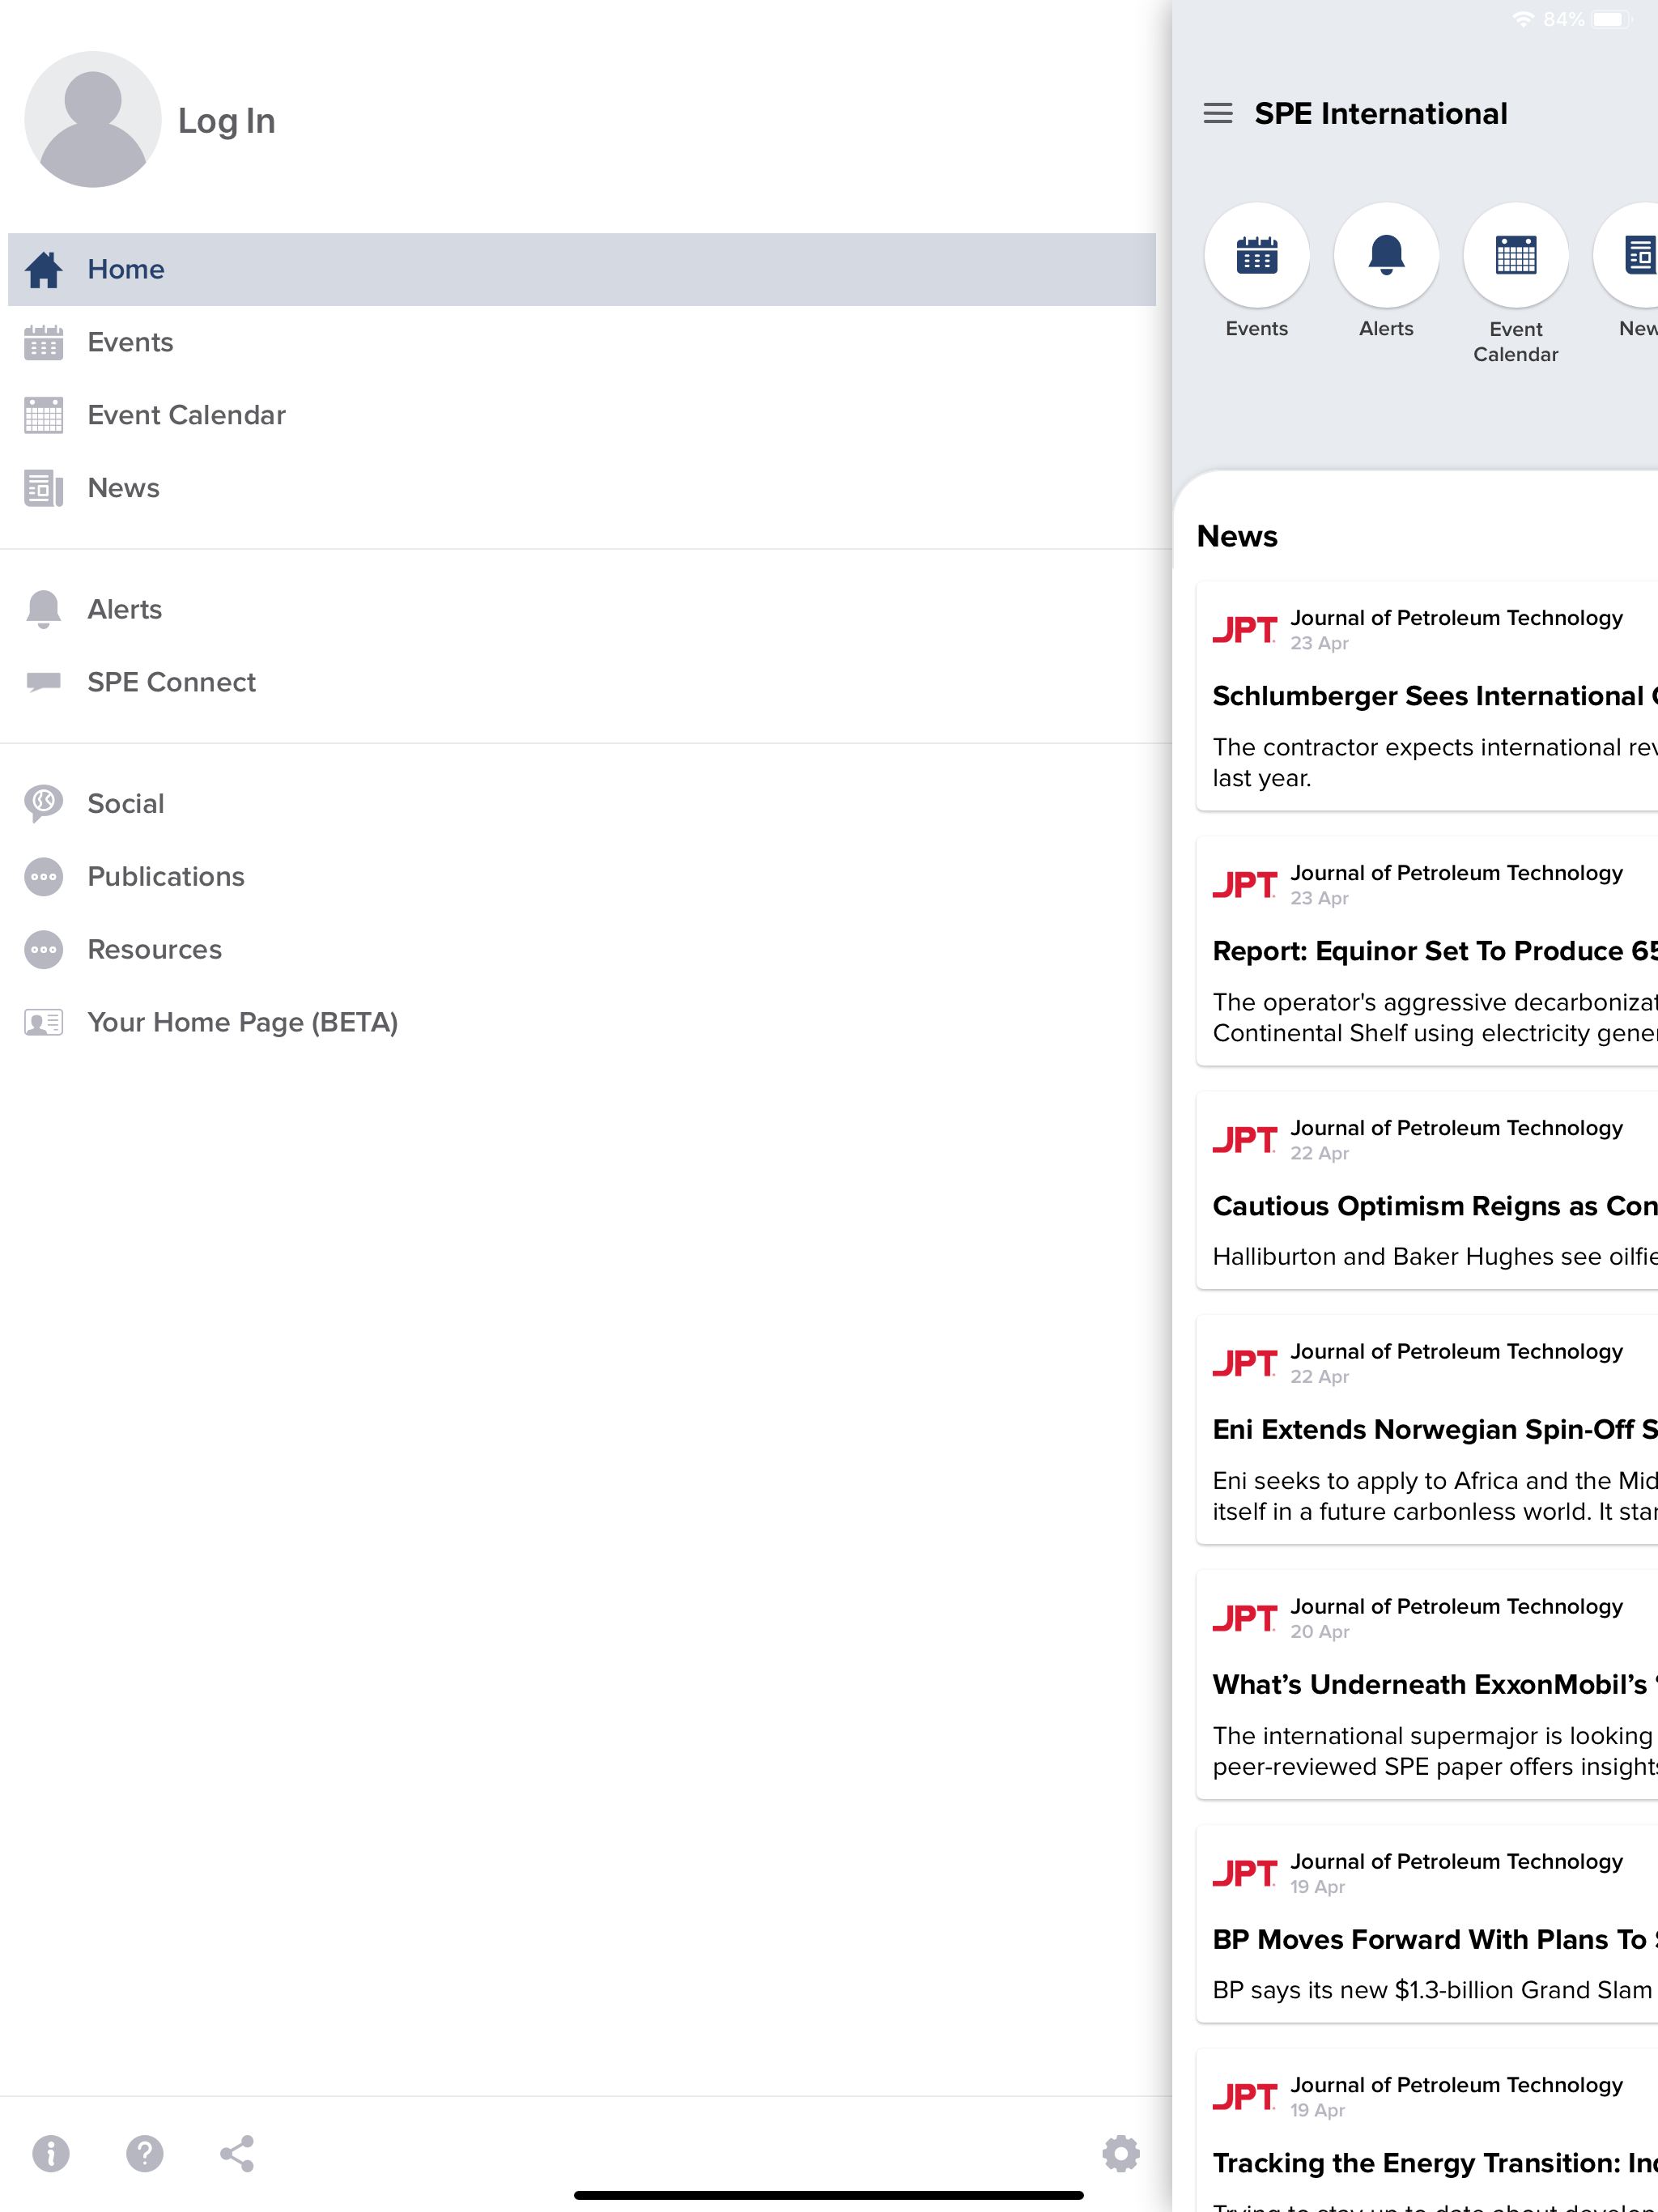Tap the Alerts bell circle icon
This screenshot has width=1658, height=2212.
1385,256
